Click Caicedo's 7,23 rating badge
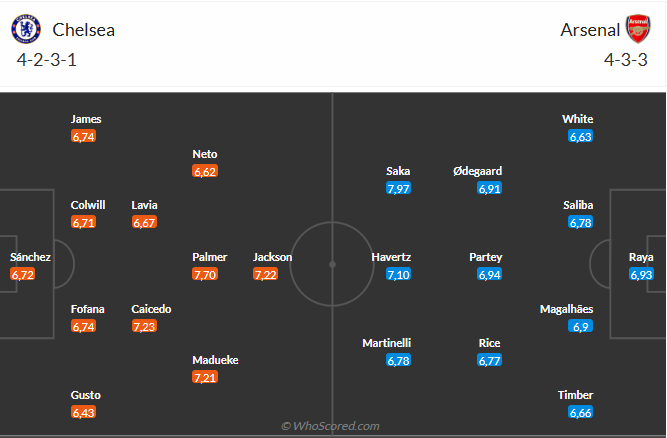Screen dimensions: 667x438 144,326
